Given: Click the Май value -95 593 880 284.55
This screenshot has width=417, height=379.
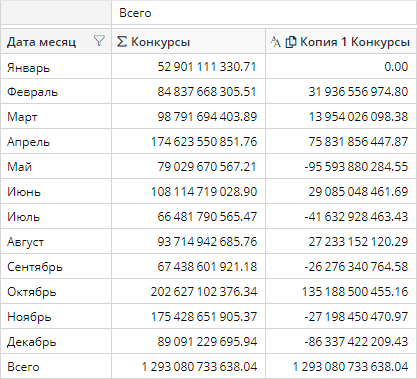Looking at the screenshot, I should pyautogui.click(x=356, y=167).
